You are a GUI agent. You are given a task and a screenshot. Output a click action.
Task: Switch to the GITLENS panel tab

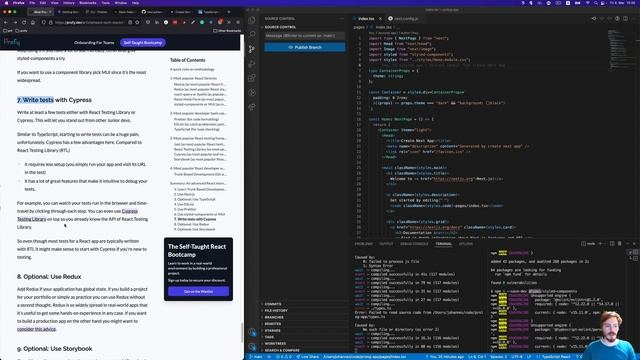tap(466, 244)
